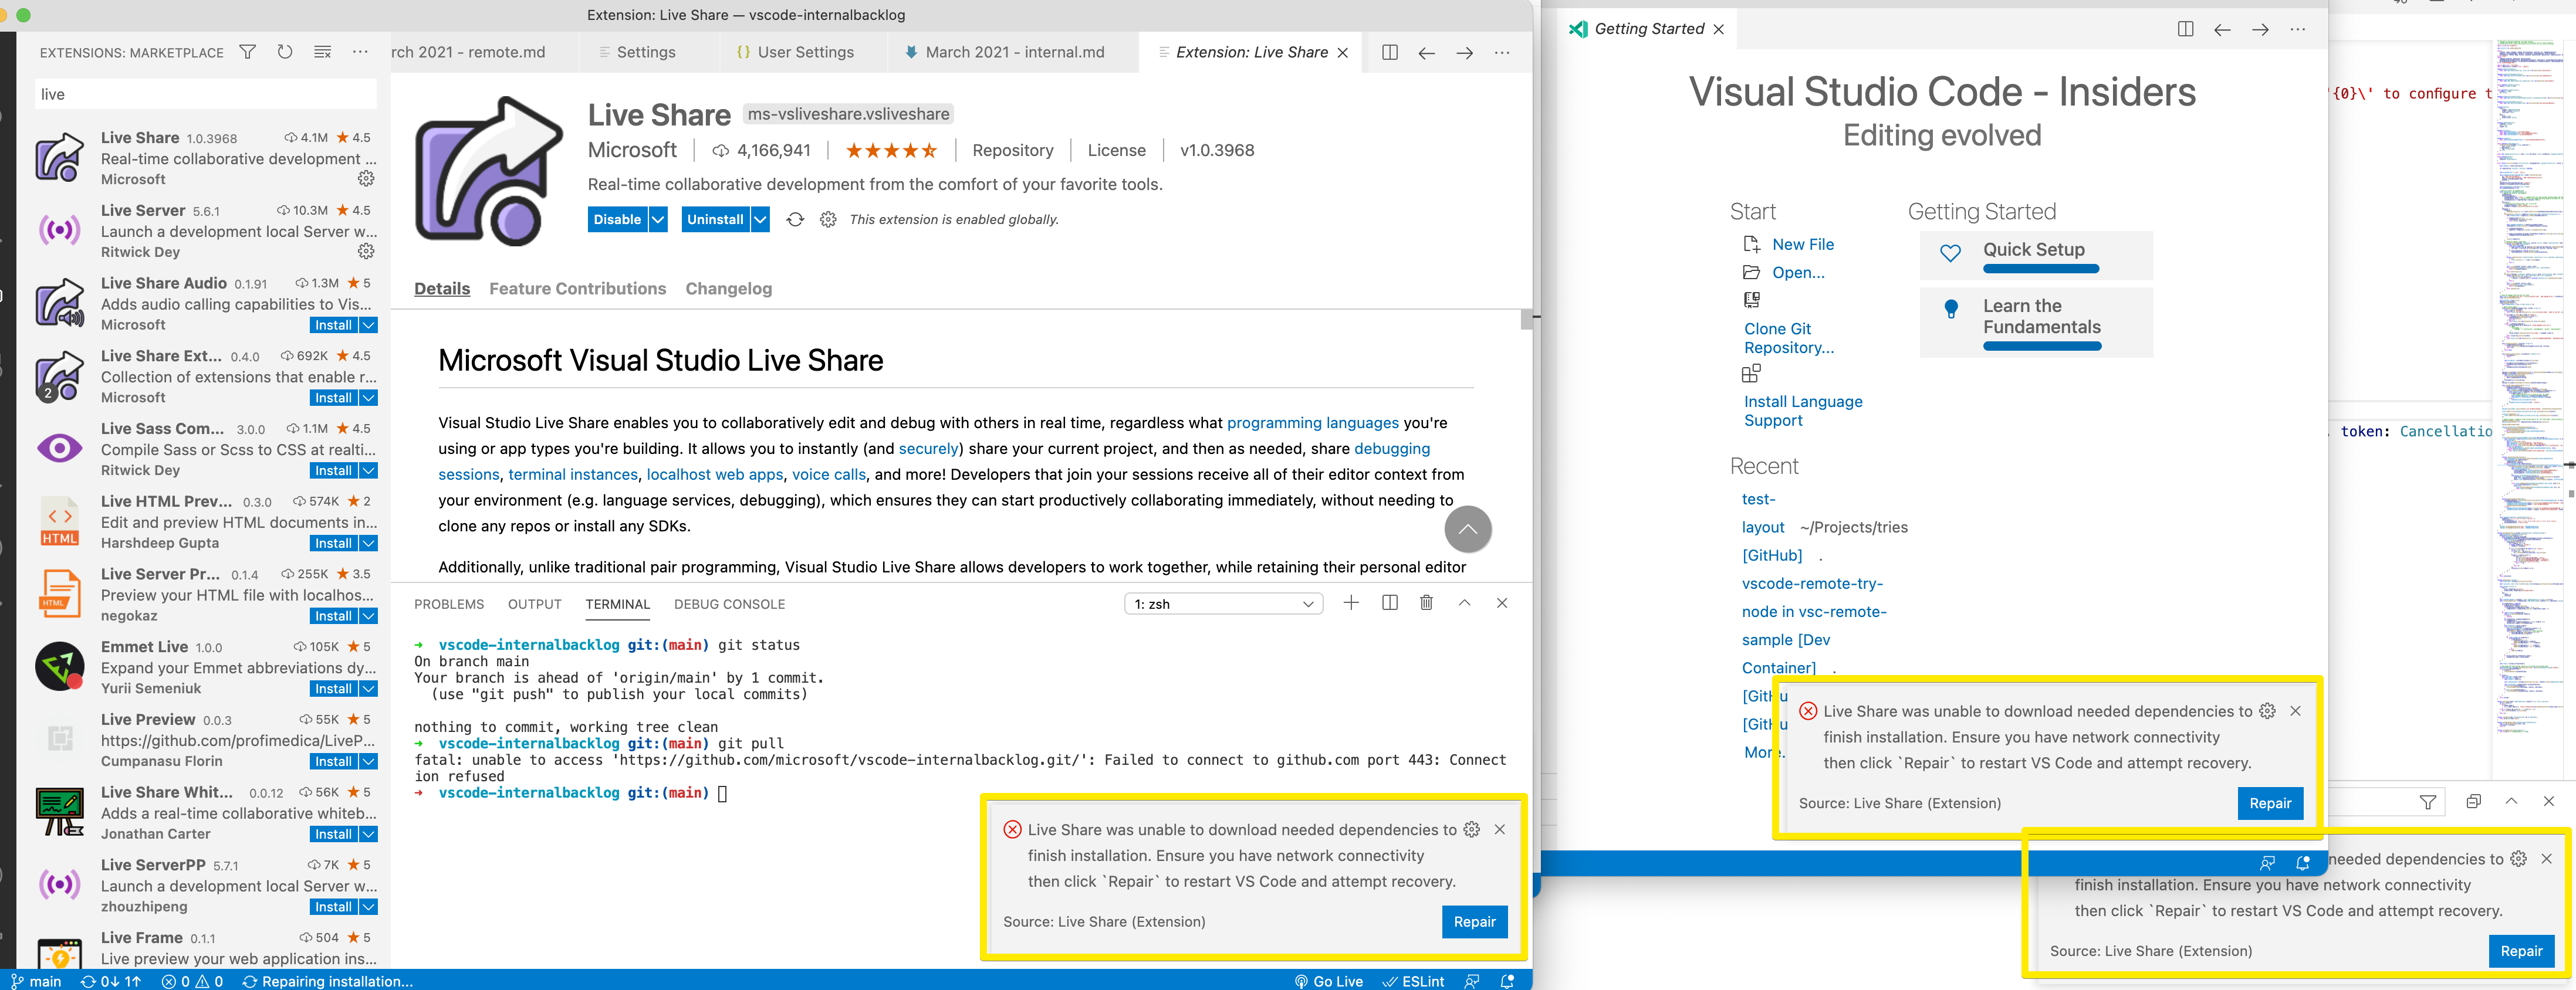Maximize terminal panel with chevron up
The image size is (2576, 990).
pyautogui.click(x=1464, y=603)
